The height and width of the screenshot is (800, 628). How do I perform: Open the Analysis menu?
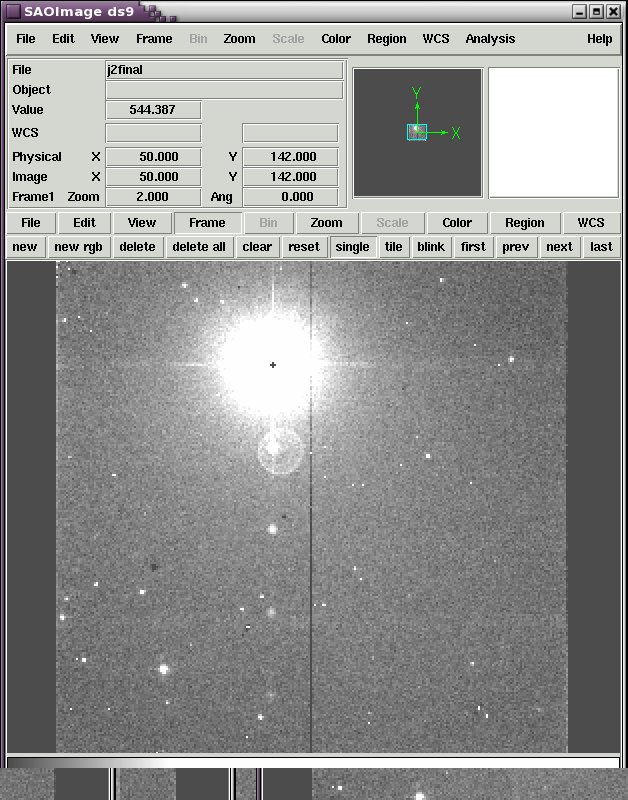point(490,39)
